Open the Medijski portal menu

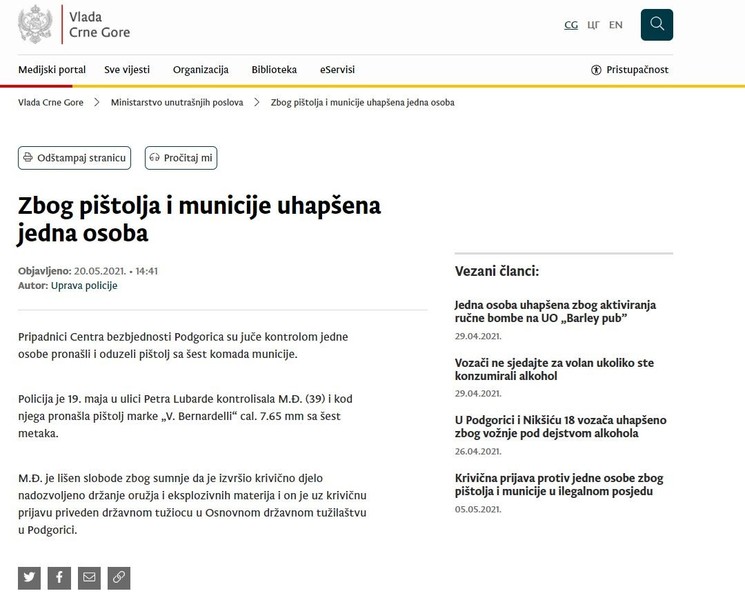pyautogui.click(x=52, y=70)
